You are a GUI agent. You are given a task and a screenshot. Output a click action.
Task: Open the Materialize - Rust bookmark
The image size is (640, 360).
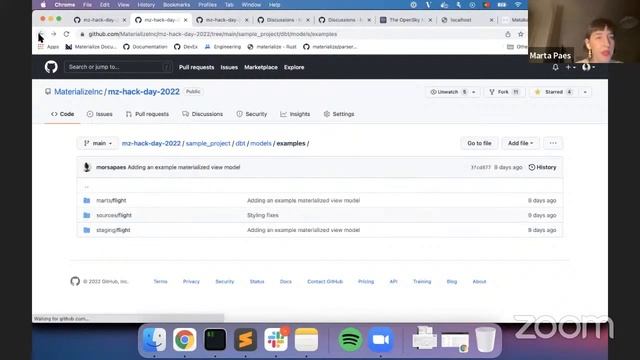pos(271,47)
